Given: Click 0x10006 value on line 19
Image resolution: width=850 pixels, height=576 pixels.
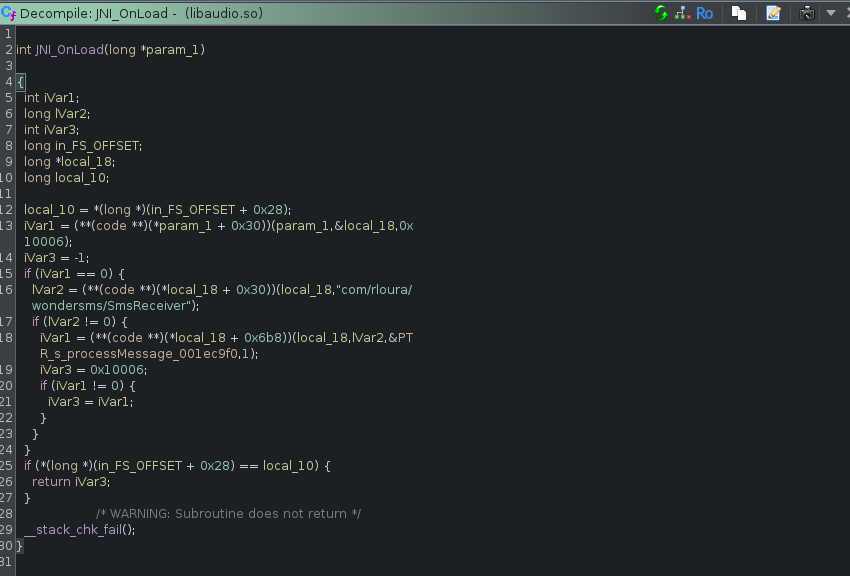Looking at the screenshot, I should (x=117, y=370).
